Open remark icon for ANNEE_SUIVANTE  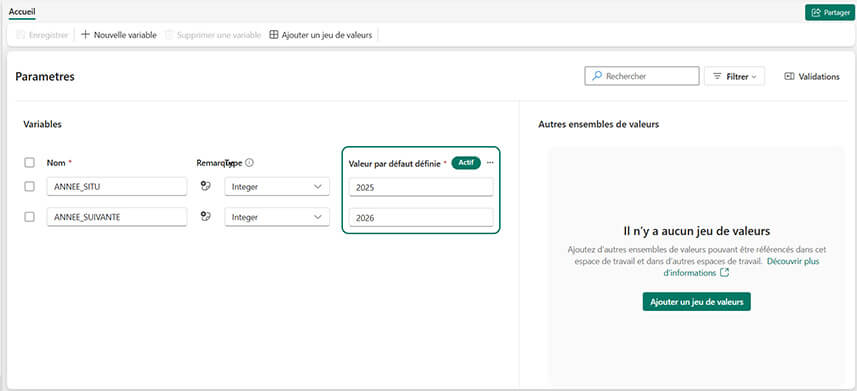click(206, 216)
